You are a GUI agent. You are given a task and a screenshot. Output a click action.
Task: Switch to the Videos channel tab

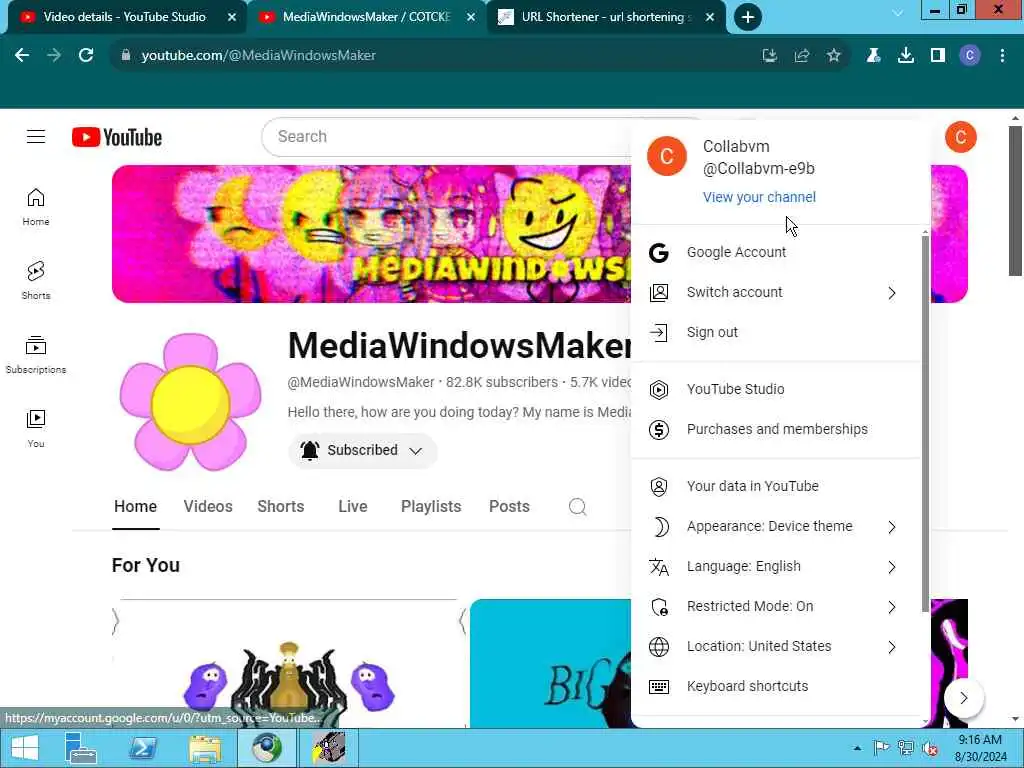tap(208, 507)
